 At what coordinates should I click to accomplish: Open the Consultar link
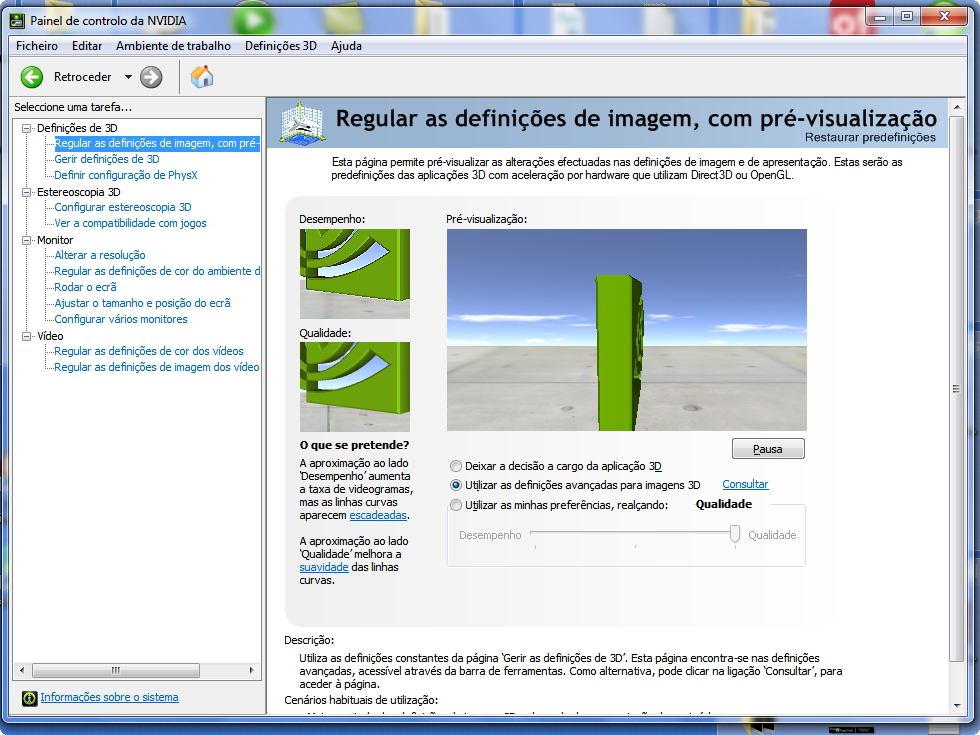[745, 484]
